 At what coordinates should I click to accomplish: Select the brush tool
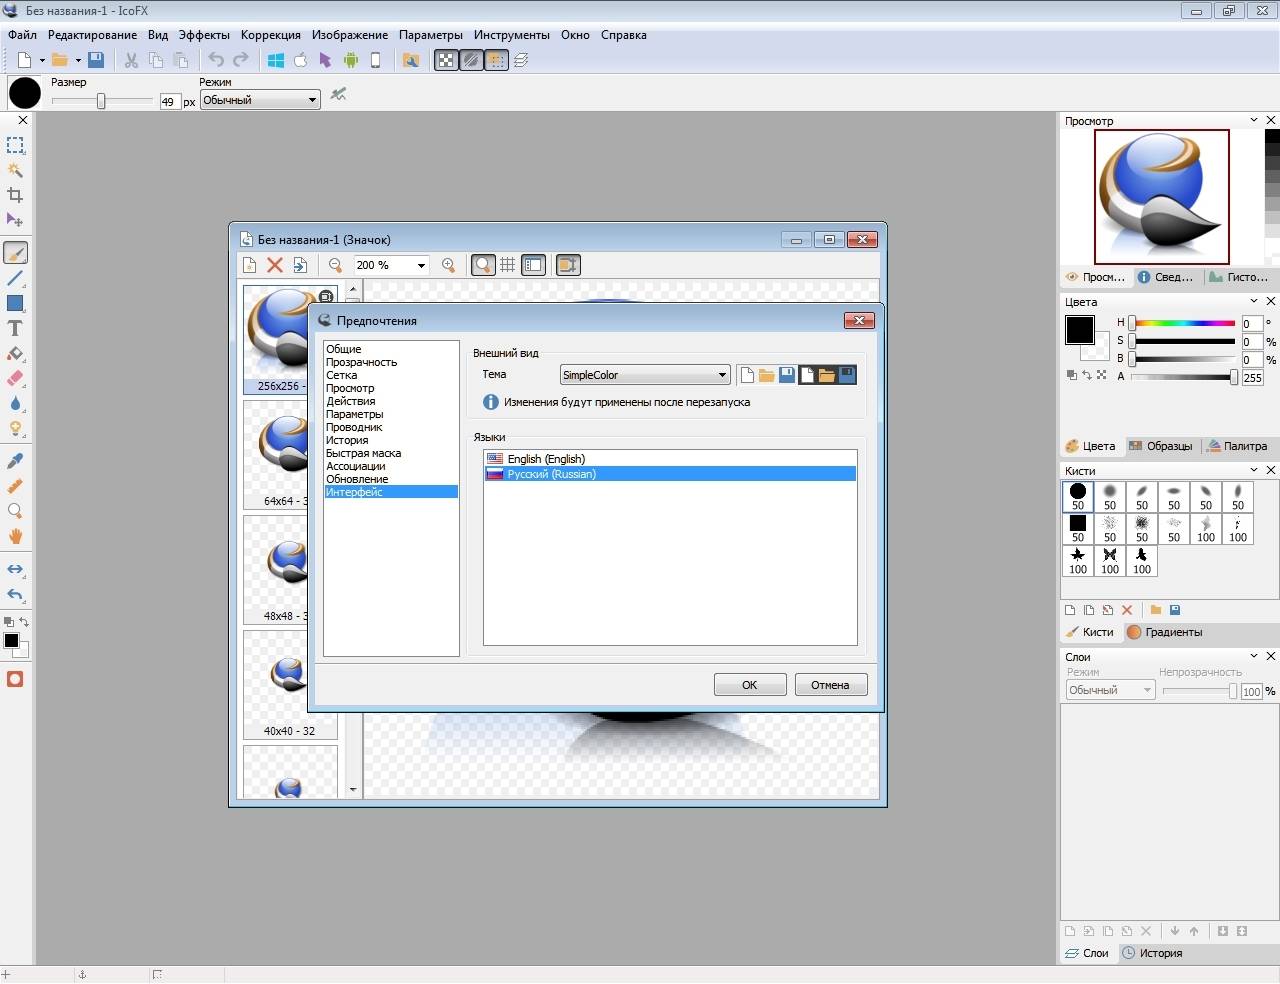point(15,253)
